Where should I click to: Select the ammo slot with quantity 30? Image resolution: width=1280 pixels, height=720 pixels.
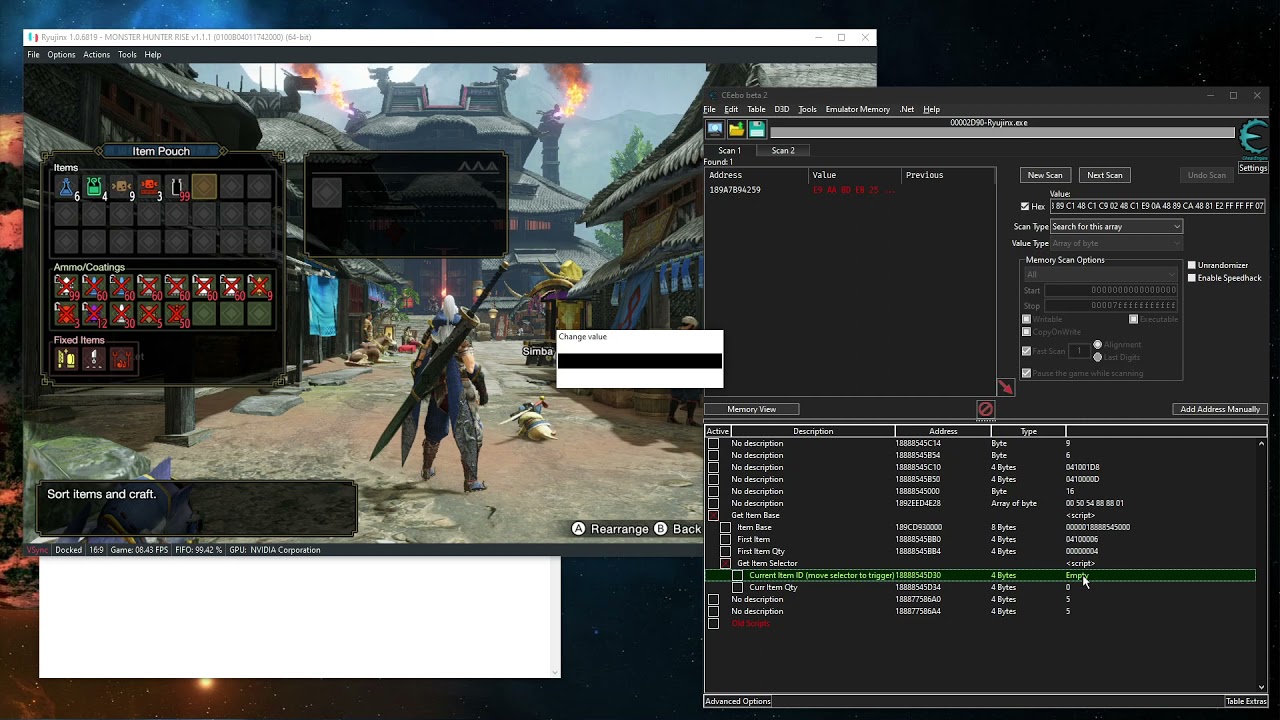[x=122, y=315]
